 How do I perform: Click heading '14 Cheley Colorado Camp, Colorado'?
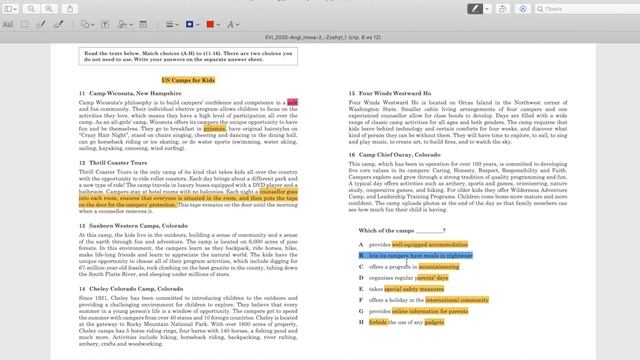(x=131, y=289)
